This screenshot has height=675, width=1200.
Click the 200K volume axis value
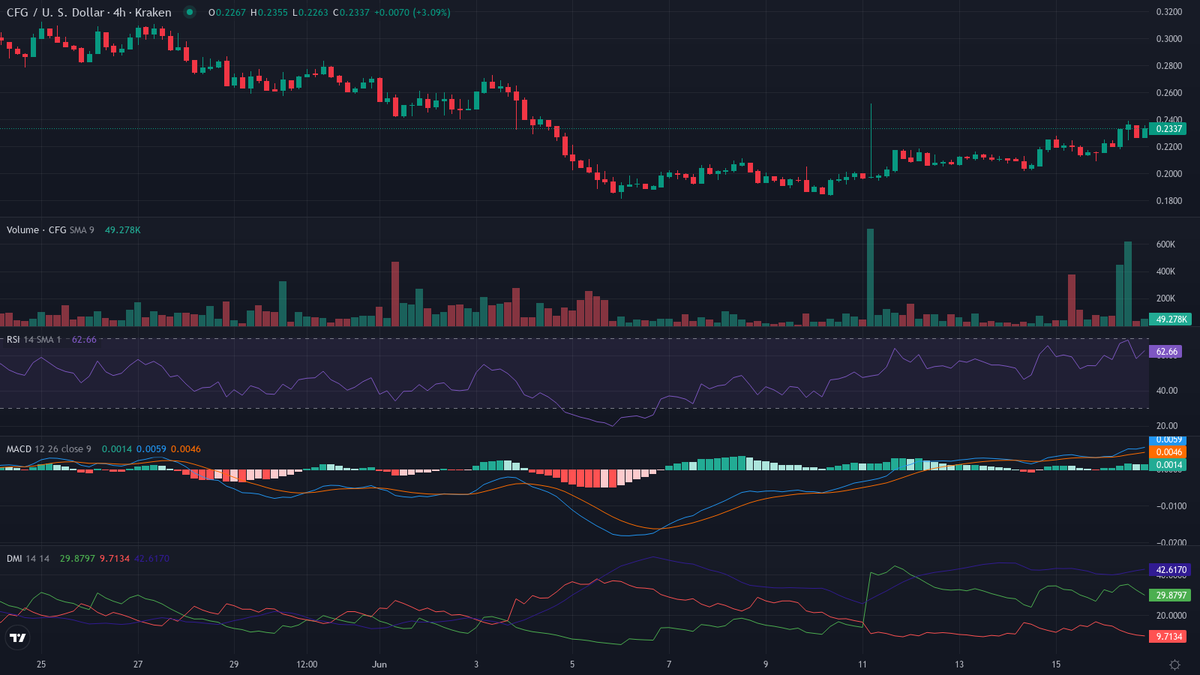coord(1166,299)
